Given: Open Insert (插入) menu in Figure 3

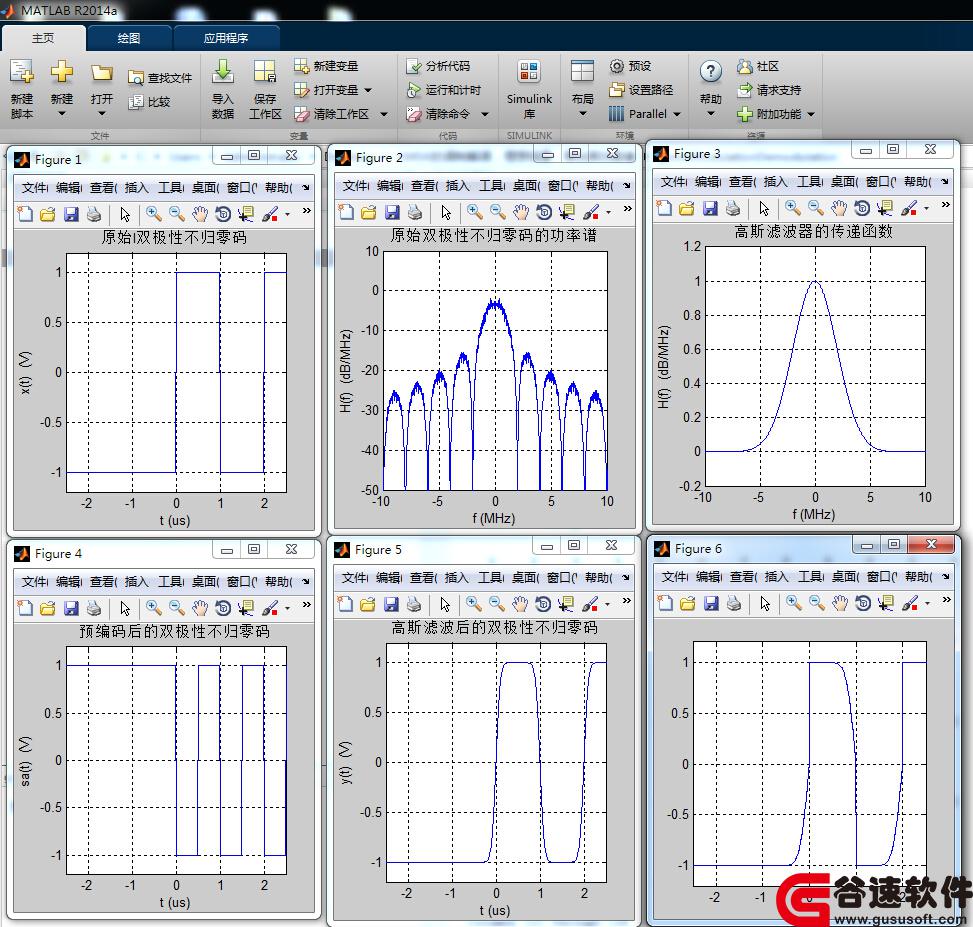Looking at the screenshot, I should (775, 182).
